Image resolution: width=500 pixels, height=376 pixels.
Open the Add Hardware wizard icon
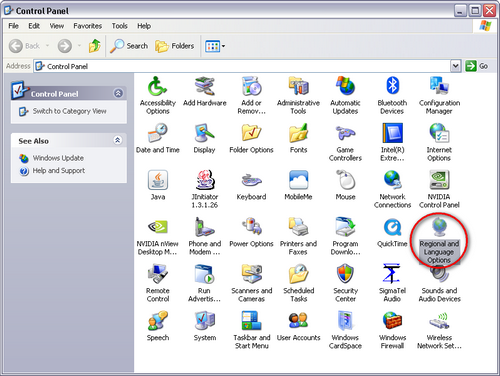[204, 86]
